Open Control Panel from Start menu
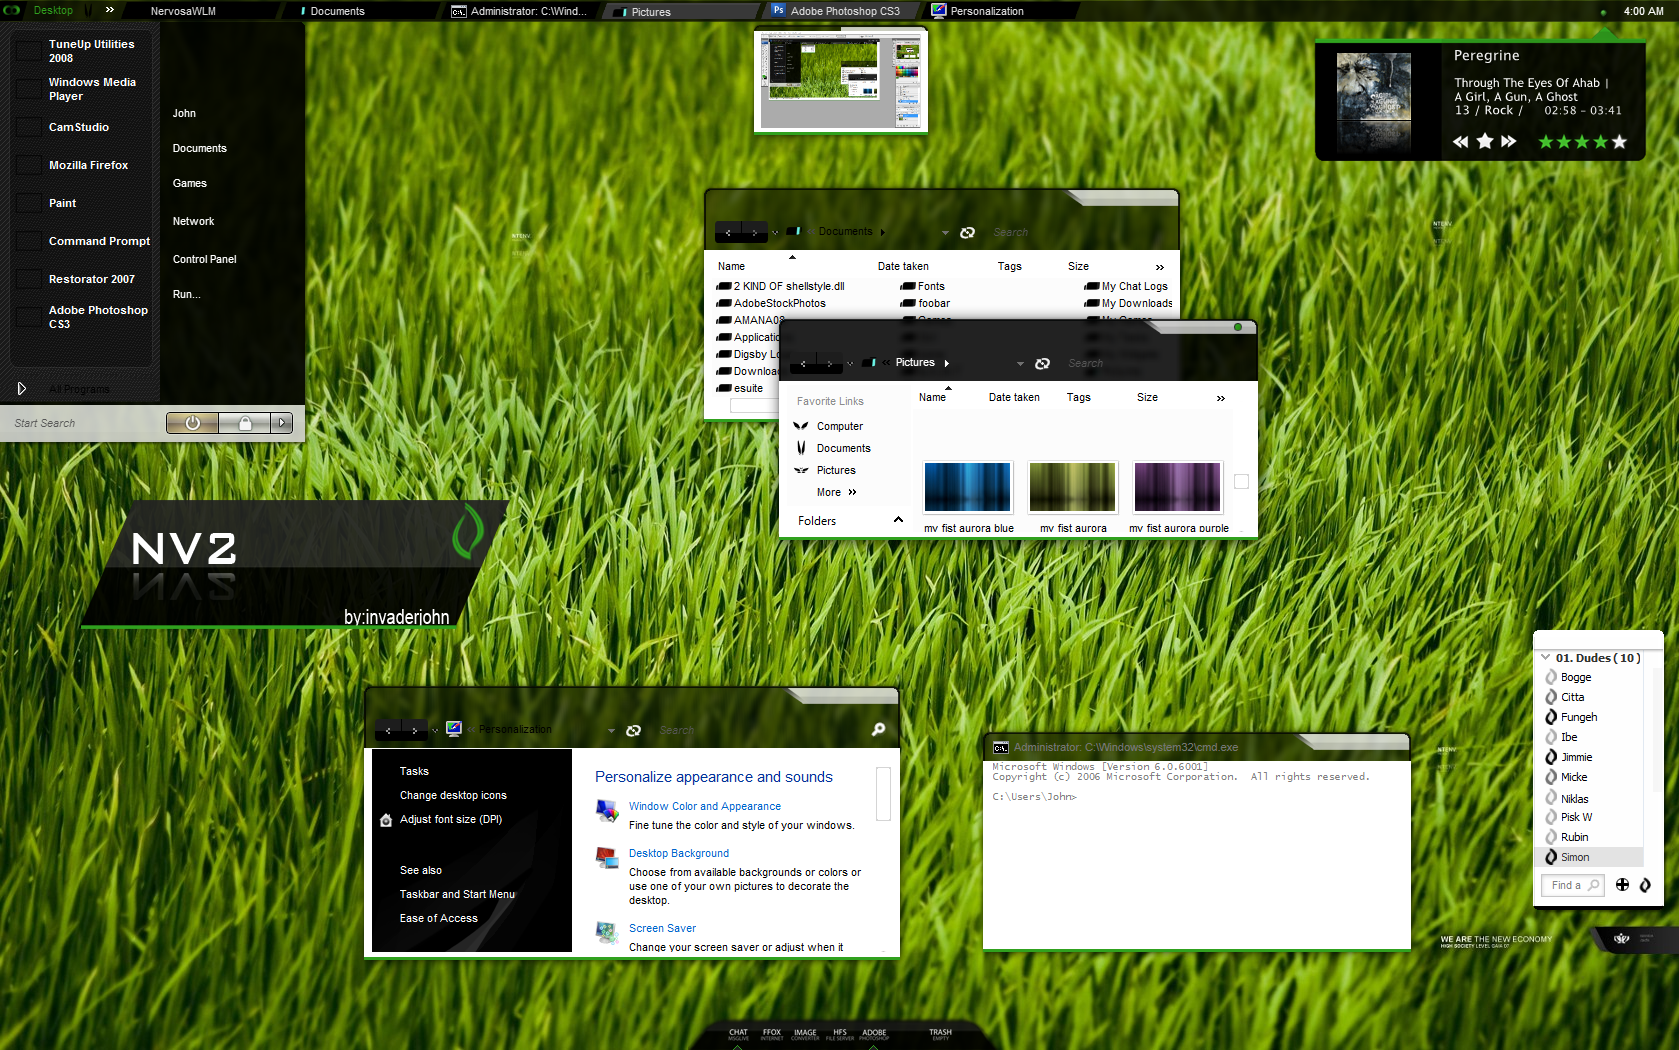Image resolution: width=1679 pixels, height=1050 pixels. pyautogui.click(x=204, y=259)
